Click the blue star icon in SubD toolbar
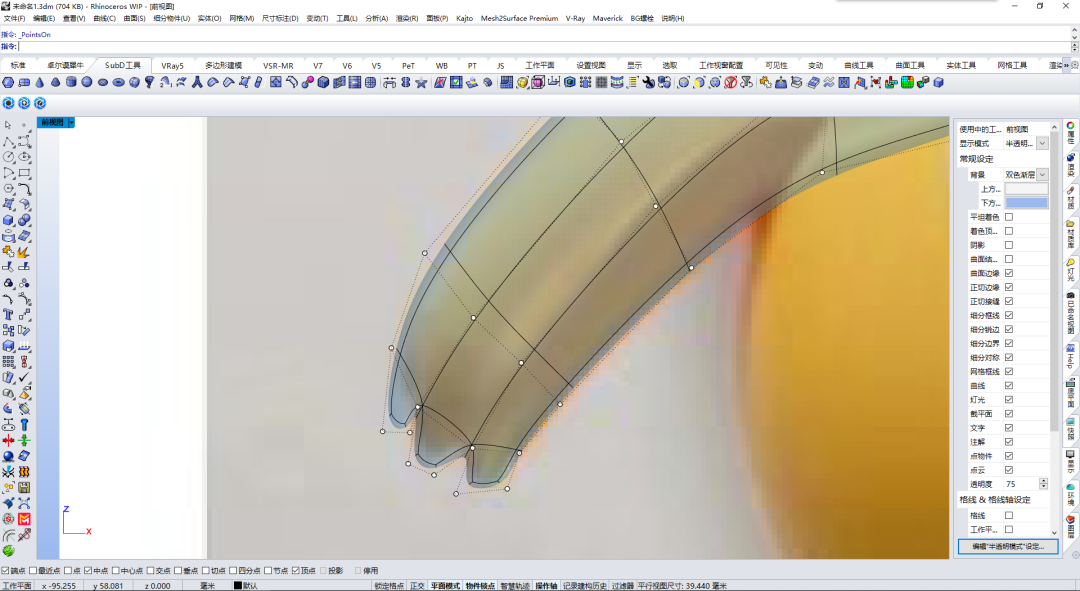Viewport: 1080px width, 591px height. [x=421, y=83]
